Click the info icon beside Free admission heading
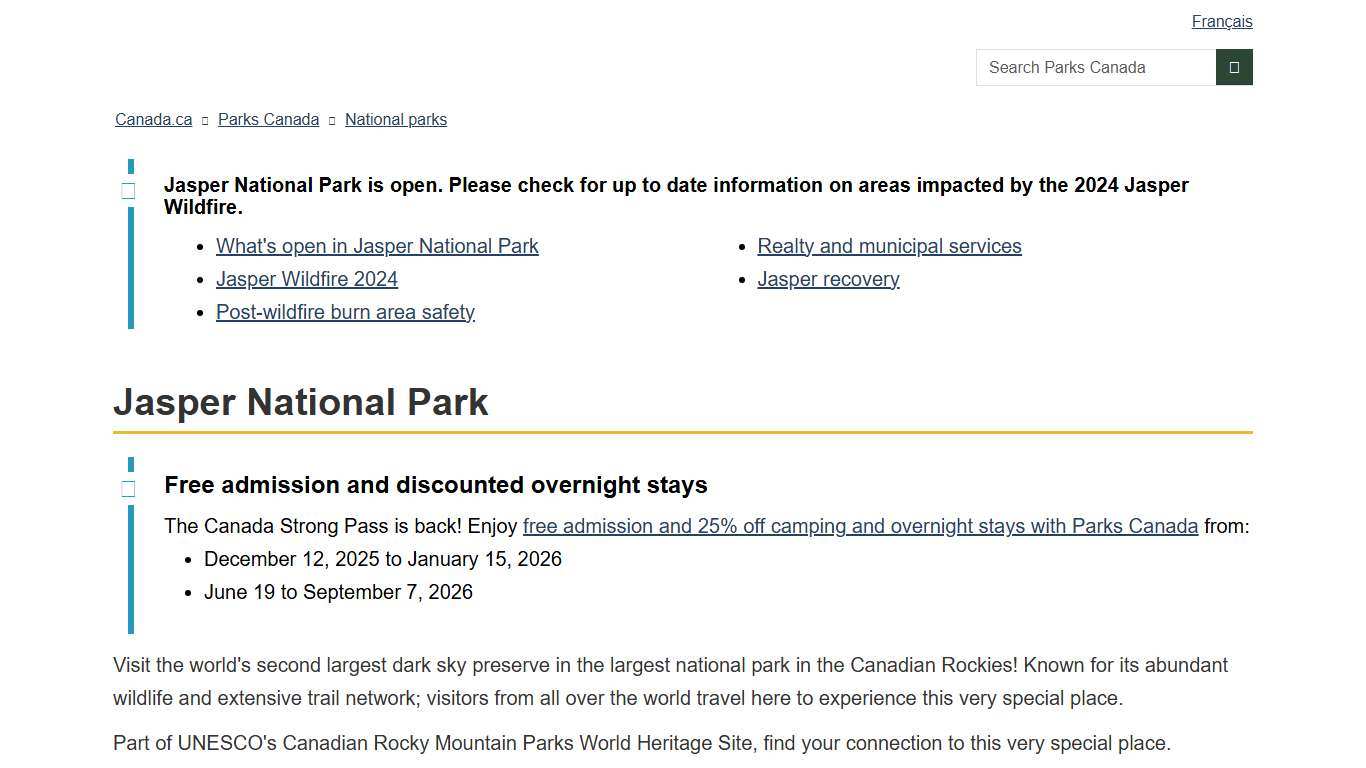 (x=129, y=489)
